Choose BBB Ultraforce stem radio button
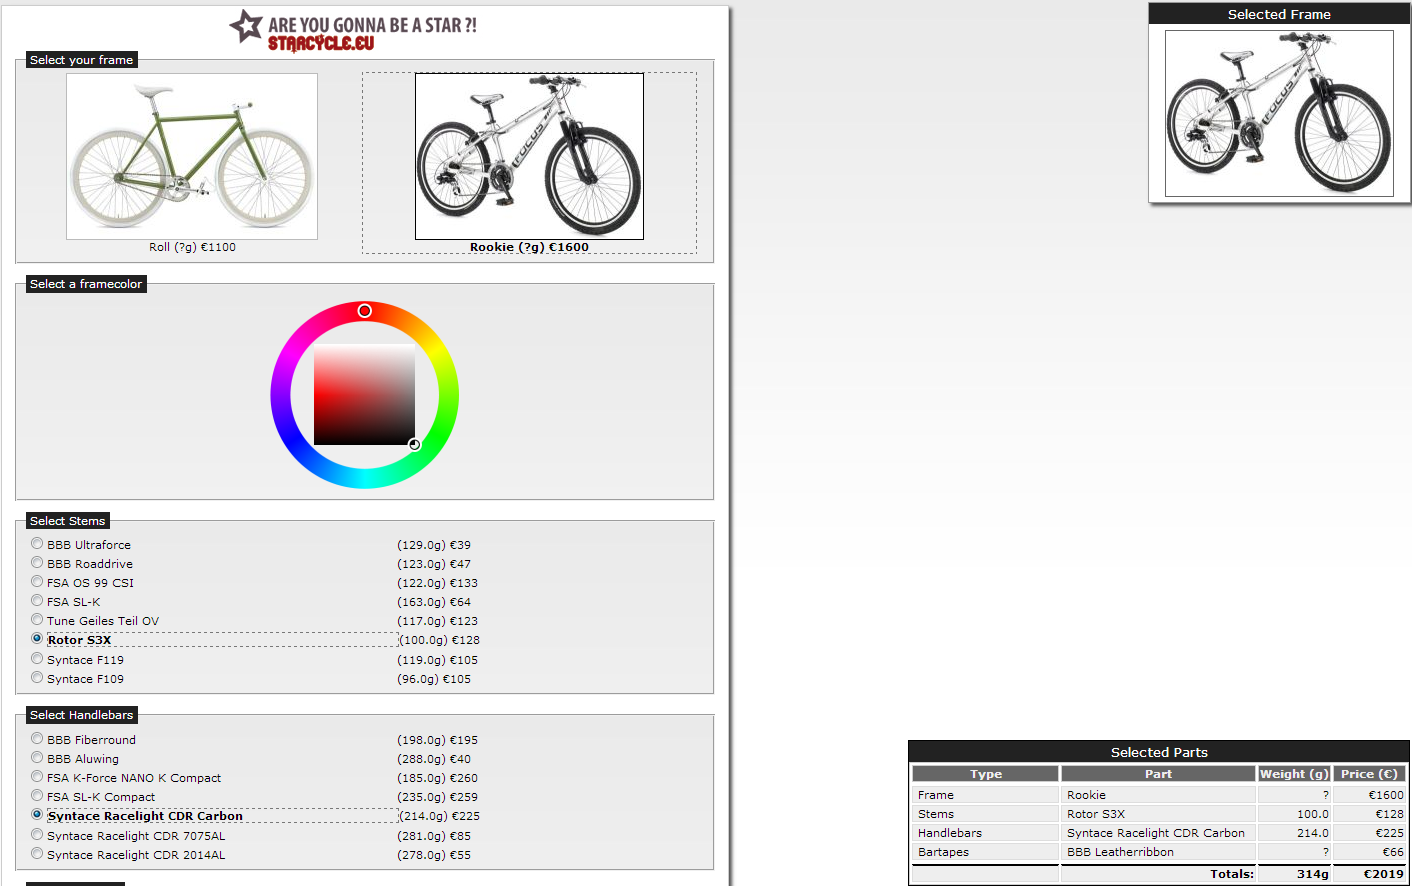The width and height of the screenshot is (1412, 886). [37, 544]
